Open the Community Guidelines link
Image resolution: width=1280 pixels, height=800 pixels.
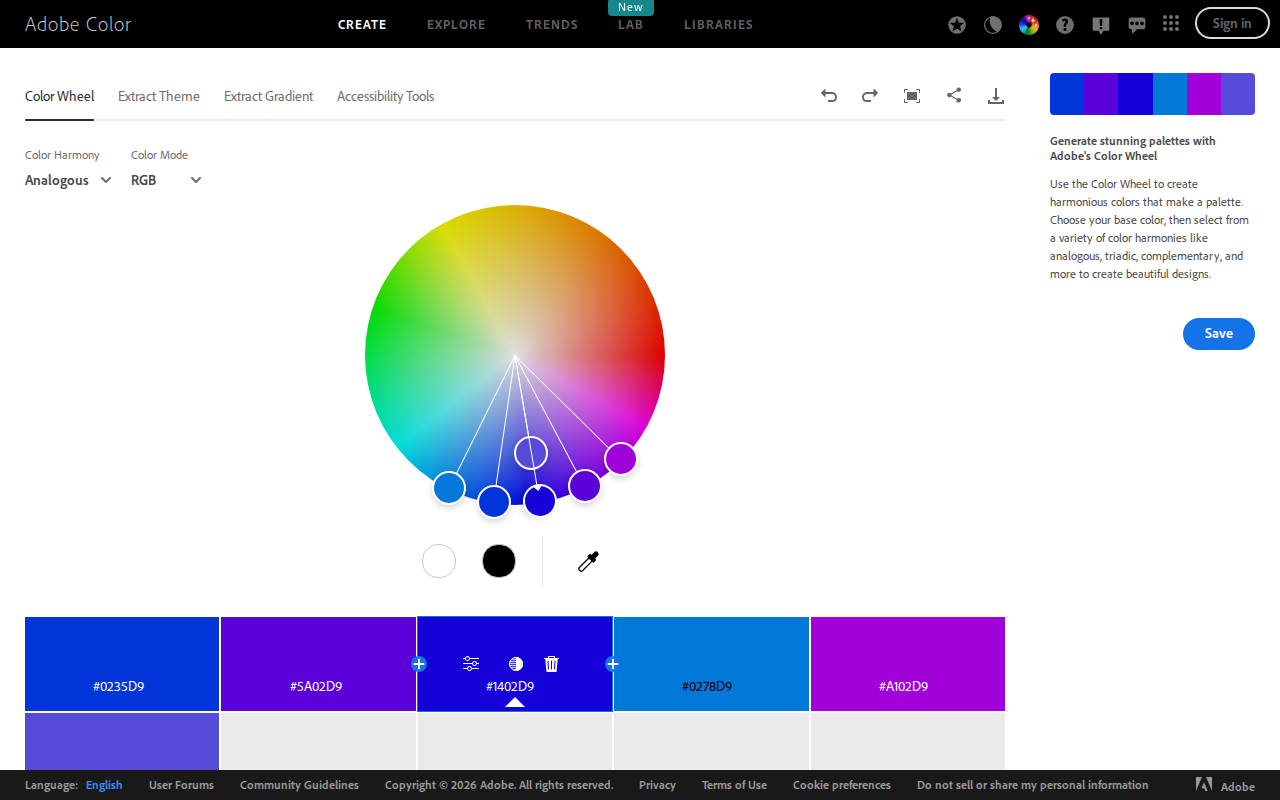(x=299, y=785)
